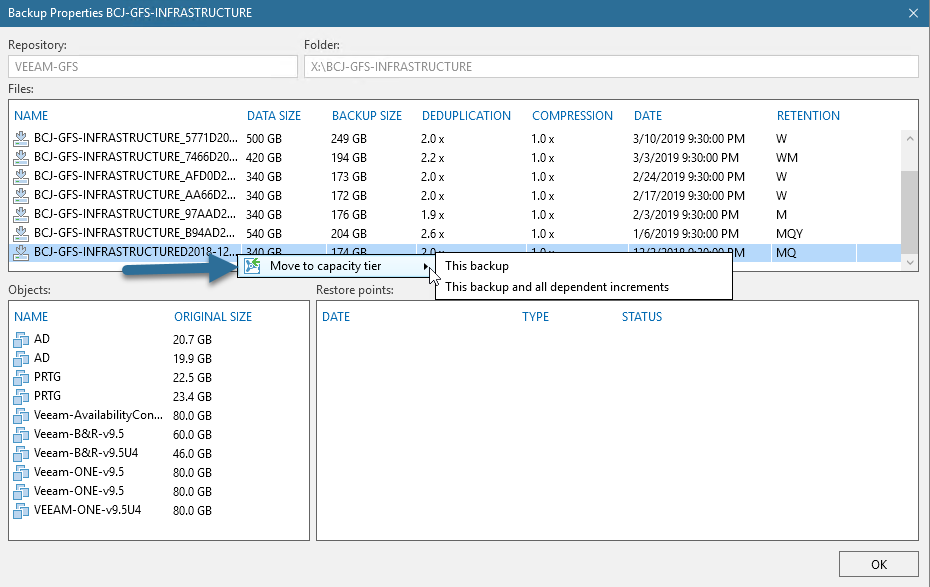Image resolution: width=930 pixels, height=587 pixels.
Task: Click the VM icon of the 22.5 GB PRTG object
Action: point(21,378)
